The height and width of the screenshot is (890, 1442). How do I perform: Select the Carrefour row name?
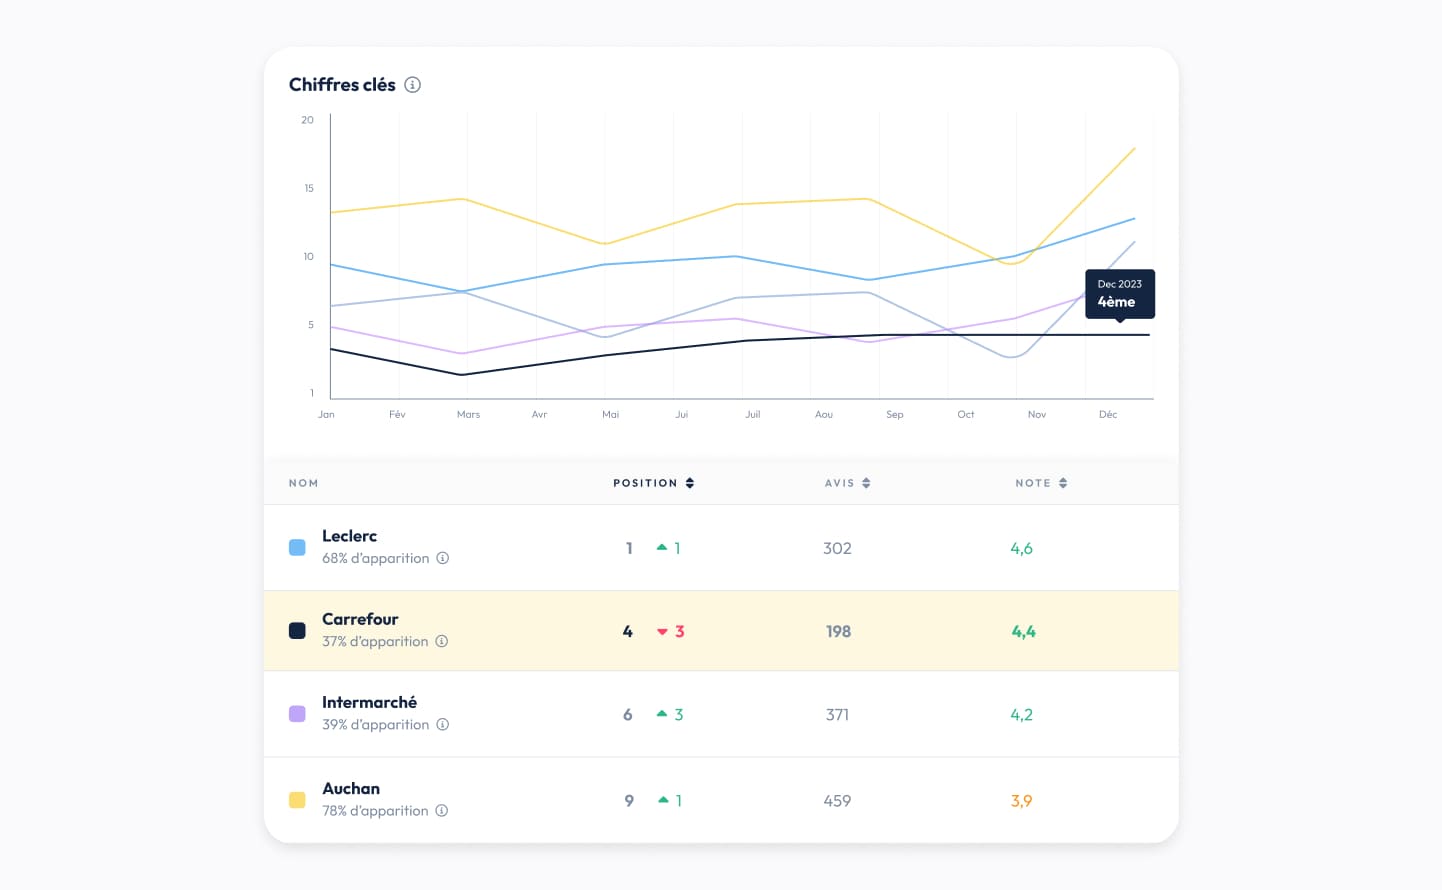[x=360, y=619]
